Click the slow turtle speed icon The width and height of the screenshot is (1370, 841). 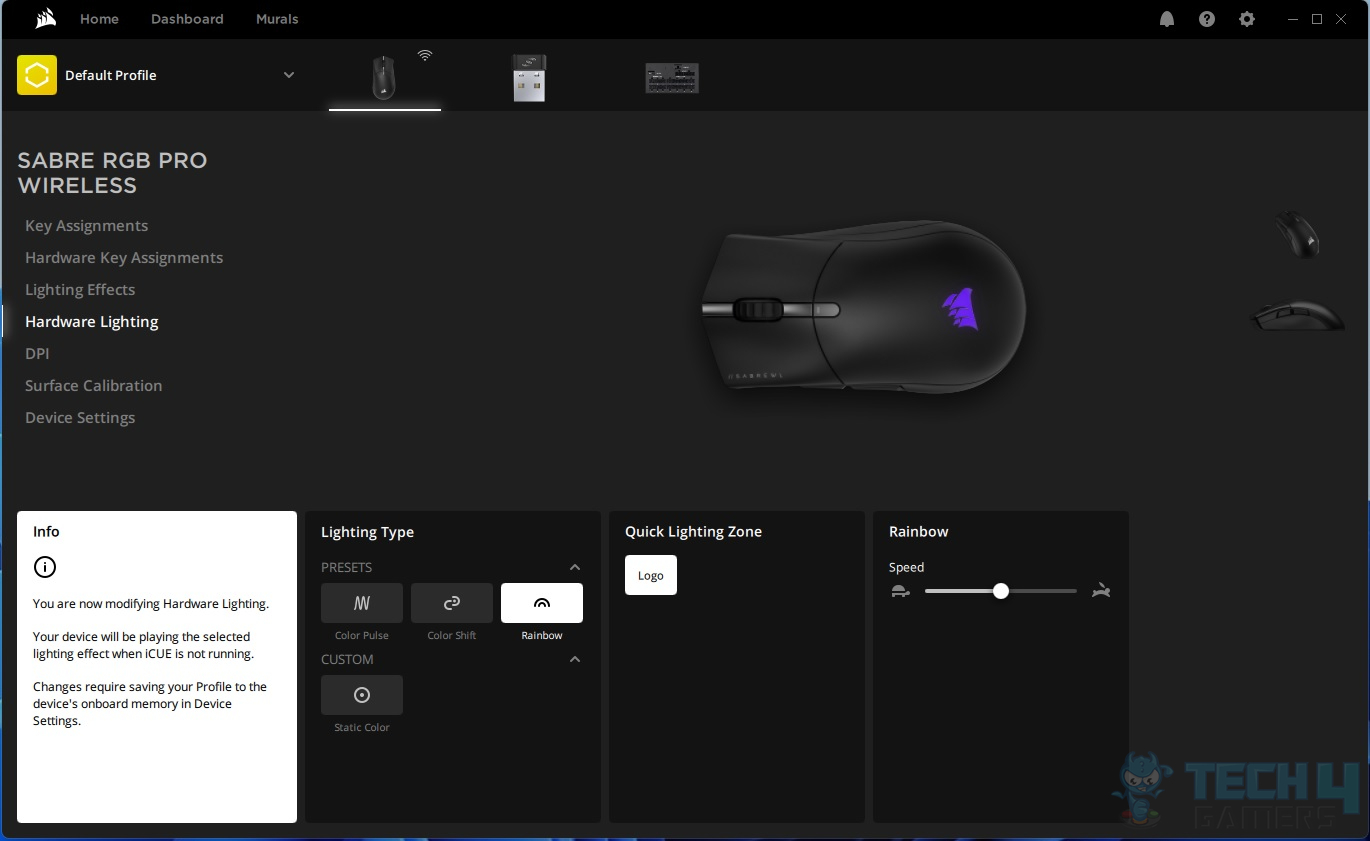coord(901,591)
